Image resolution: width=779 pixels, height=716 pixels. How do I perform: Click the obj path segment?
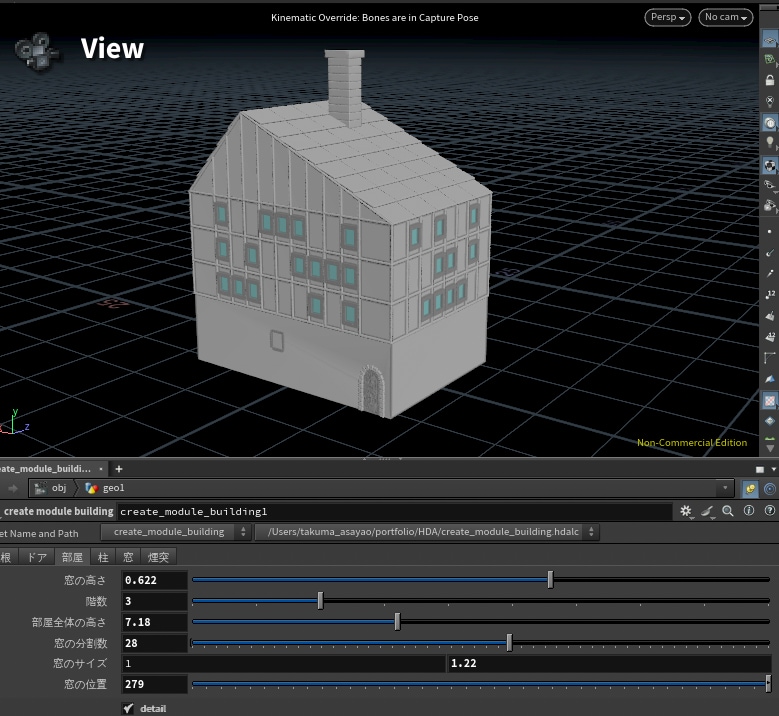pyautogui.click(x=52, y=488)
